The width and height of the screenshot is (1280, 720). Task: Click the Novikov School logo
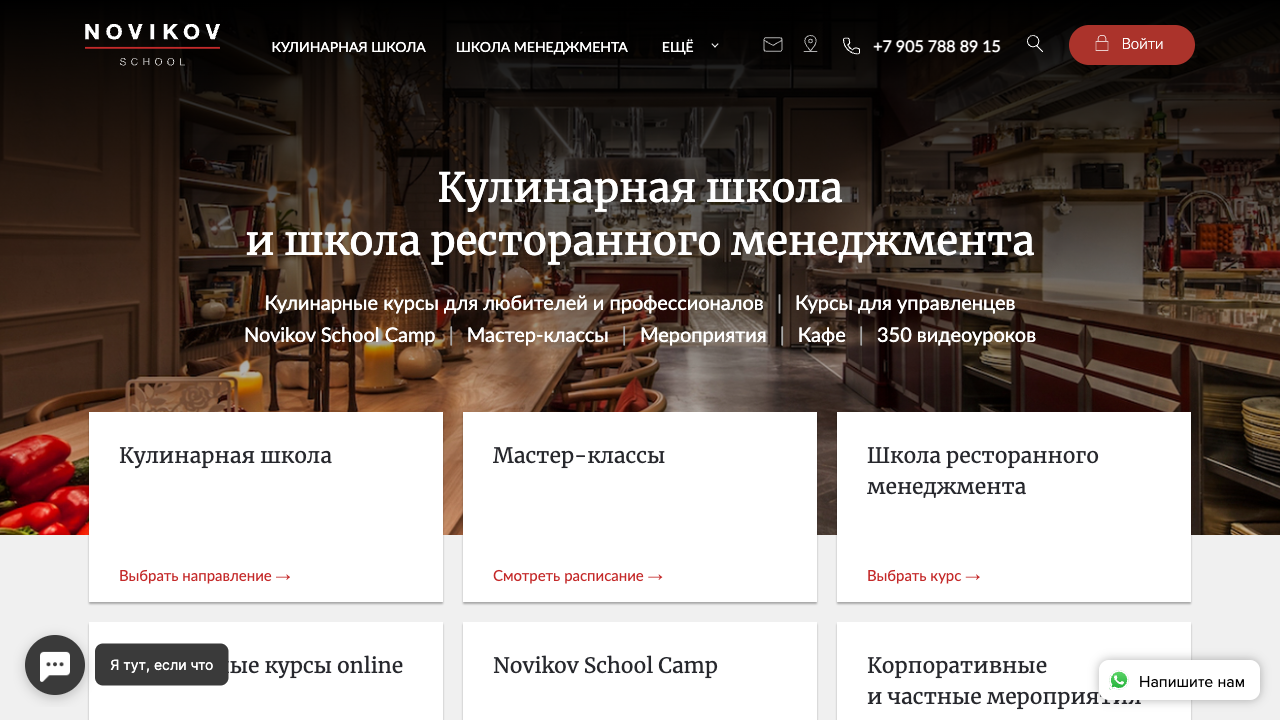click(x=152, y=45)
